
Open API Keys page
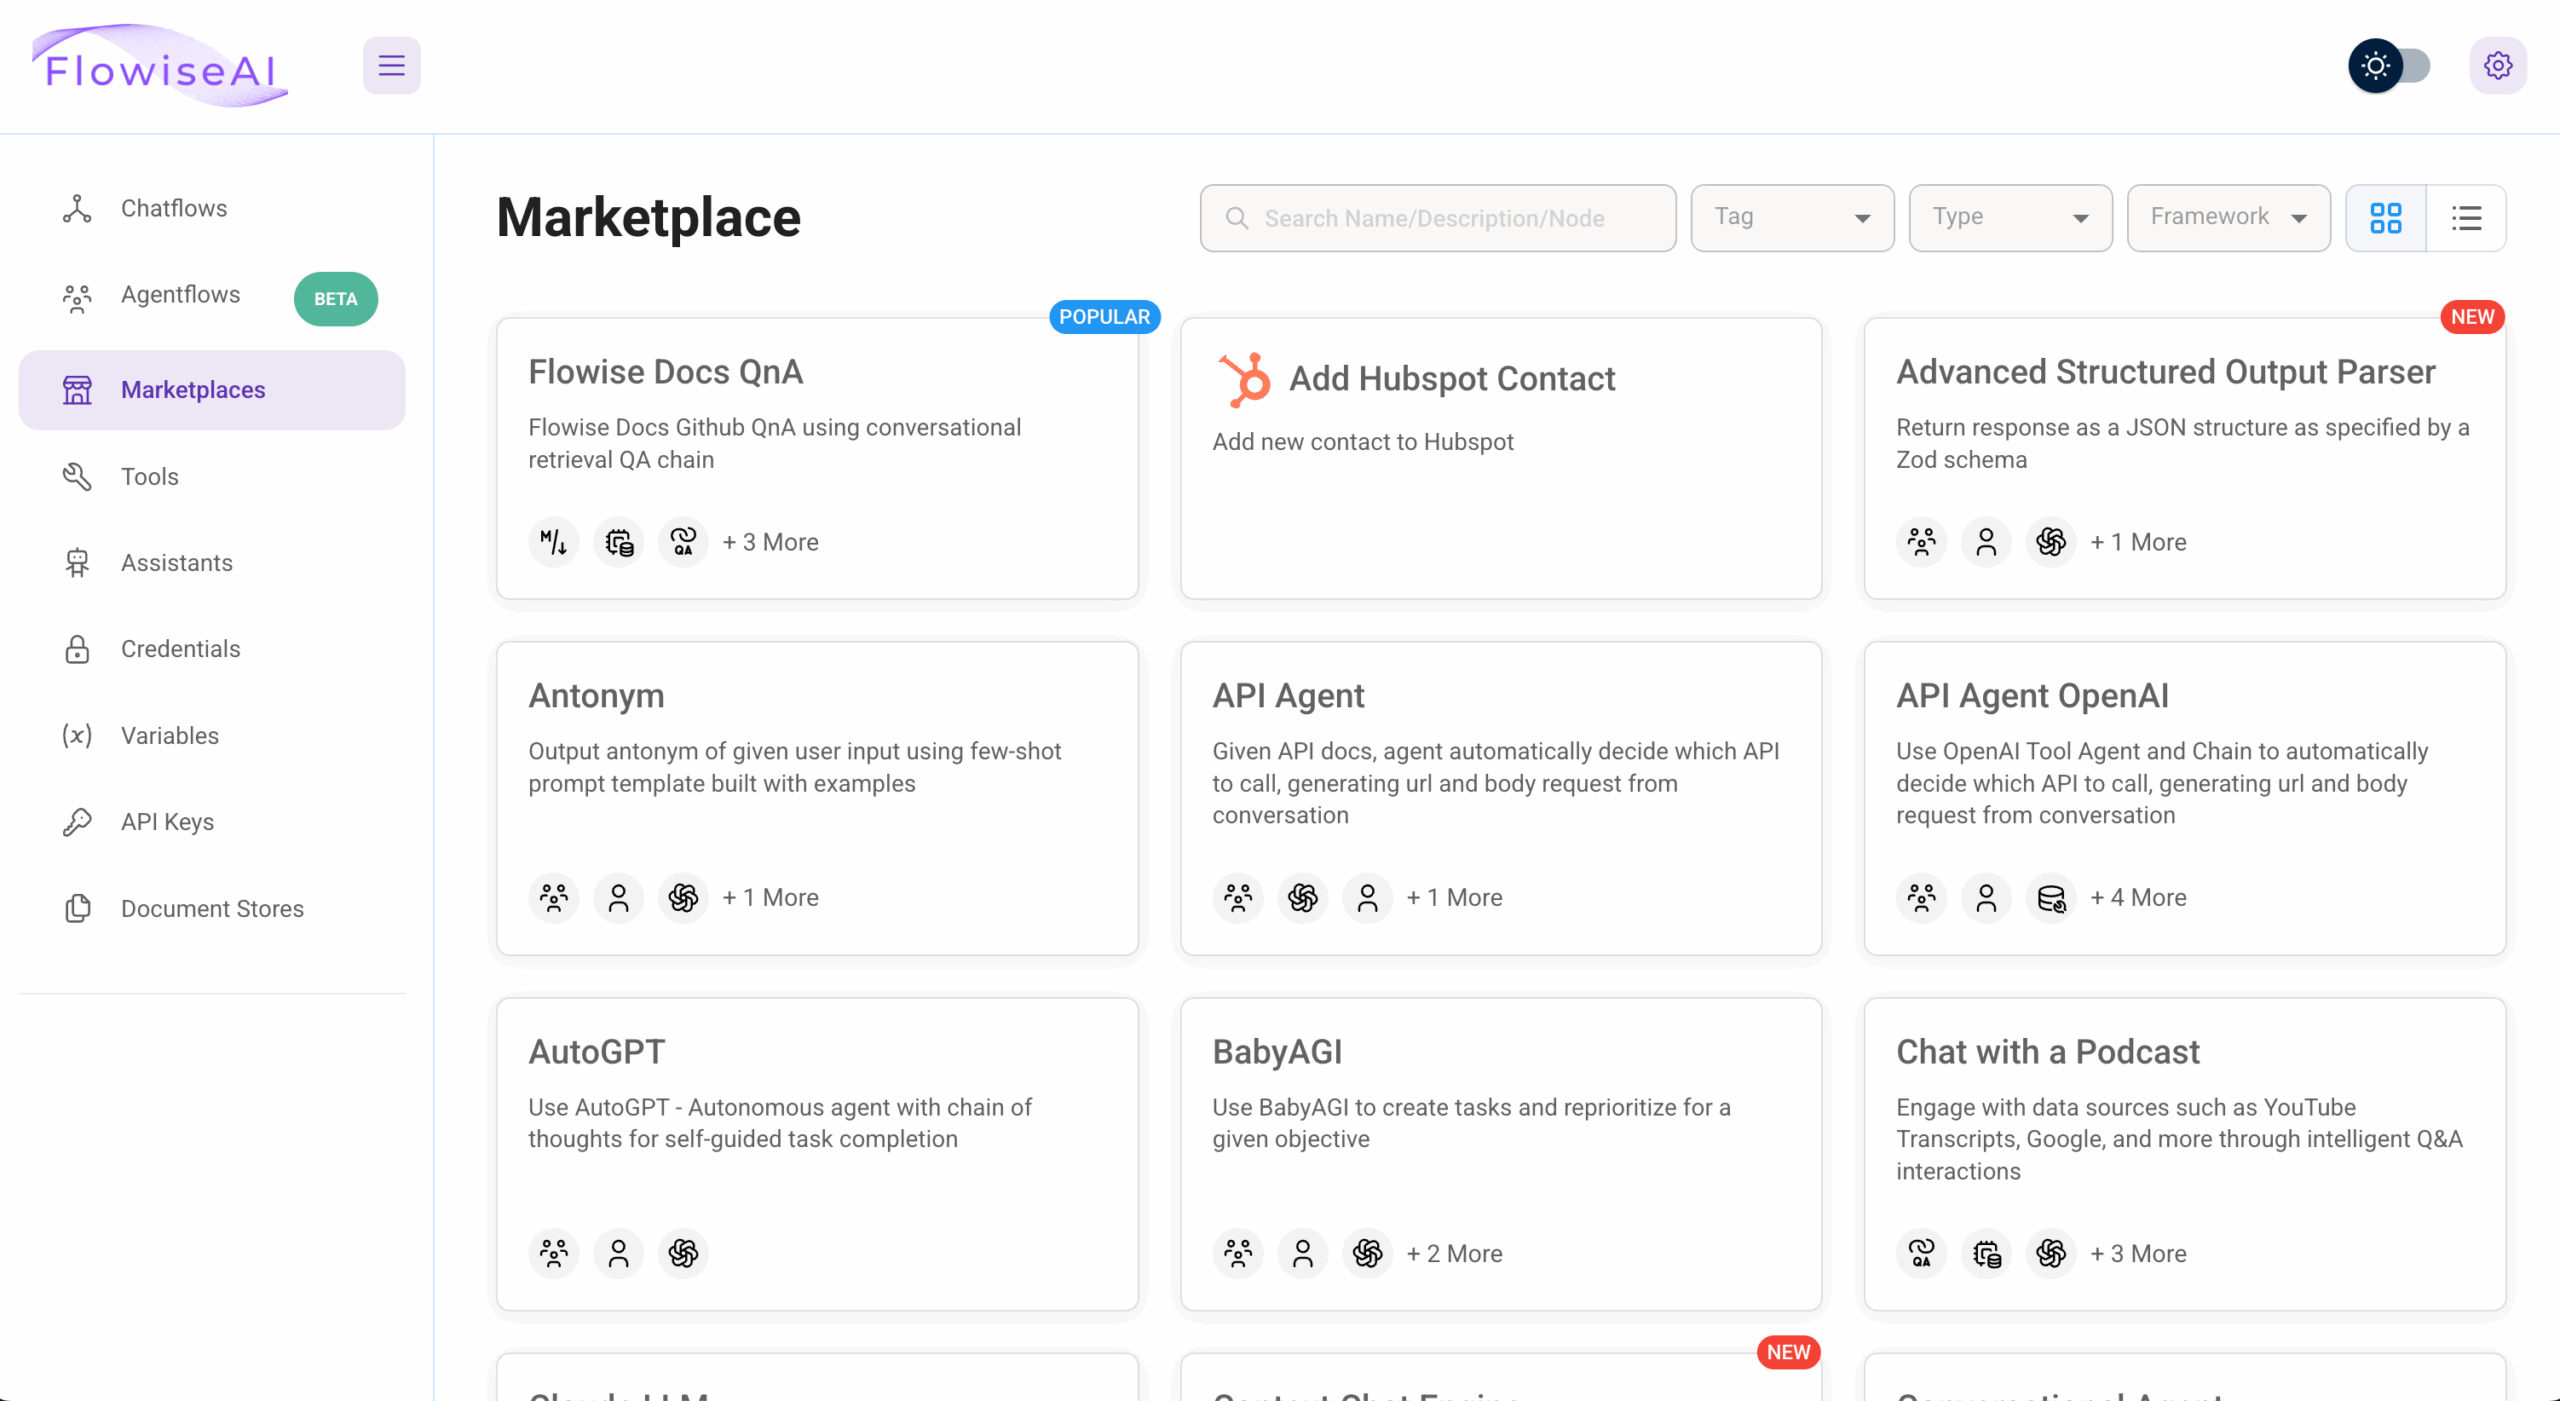[212, 822]
